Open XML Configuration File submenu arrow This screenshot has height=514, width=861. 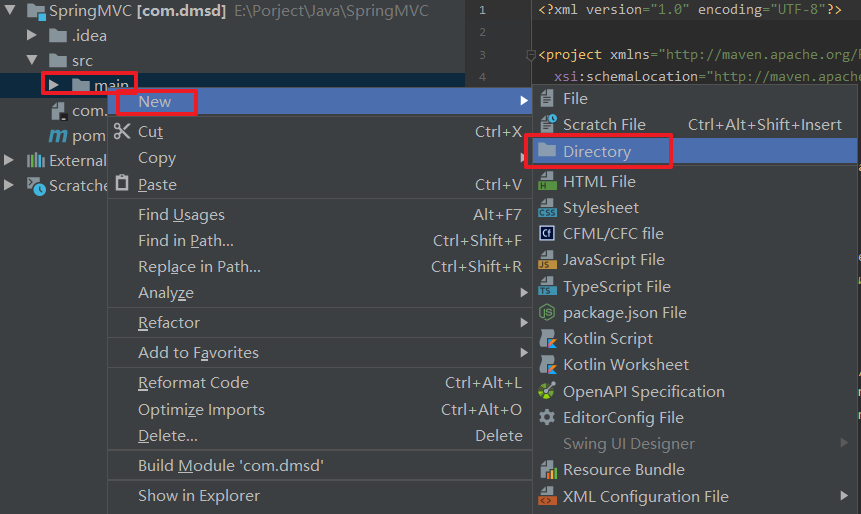tap(844, 496)
